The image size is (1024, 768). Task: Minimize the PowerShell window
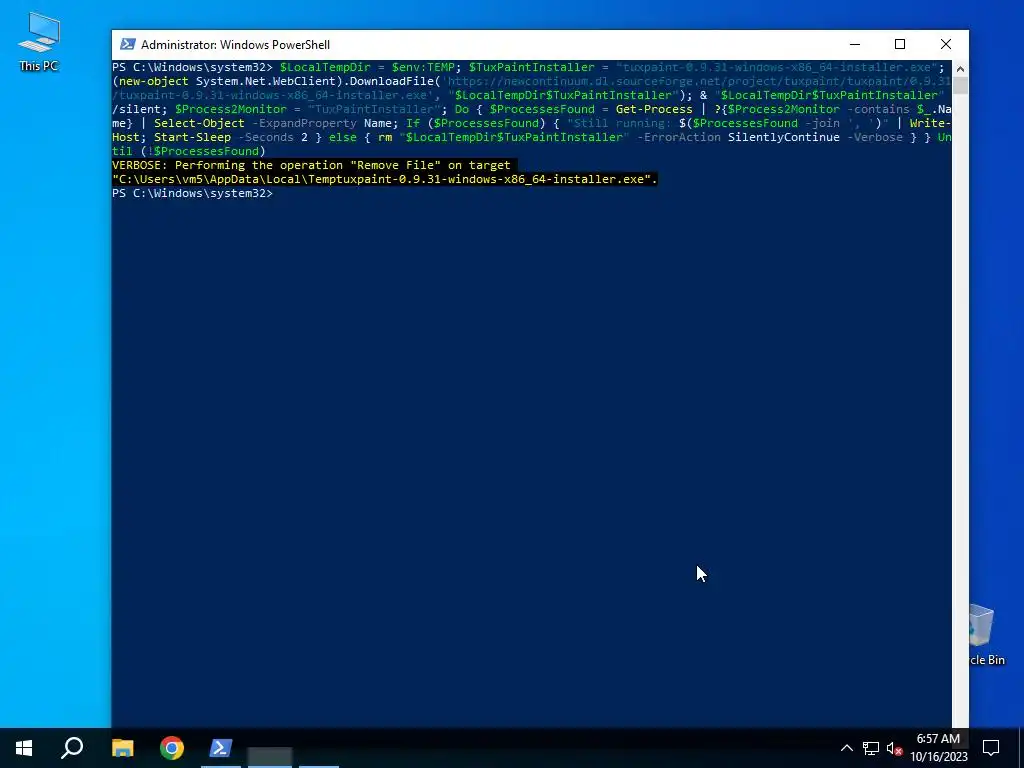(x=855, y=44)
